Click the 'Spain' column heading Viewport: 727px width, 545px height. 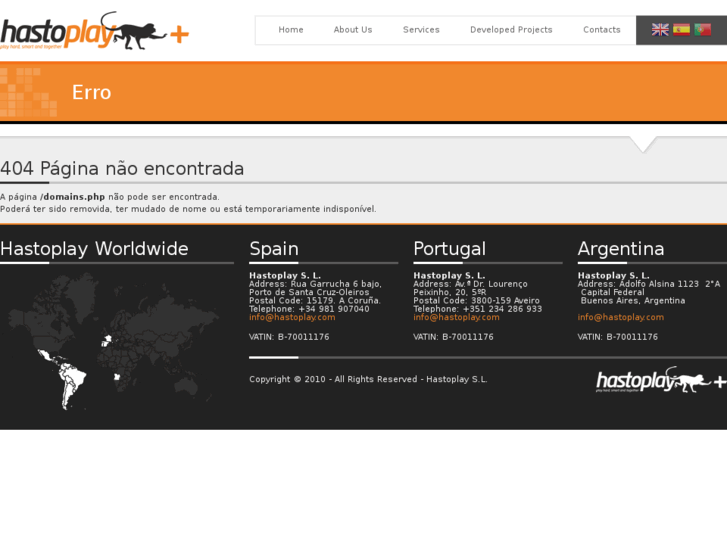pos(274,249)
